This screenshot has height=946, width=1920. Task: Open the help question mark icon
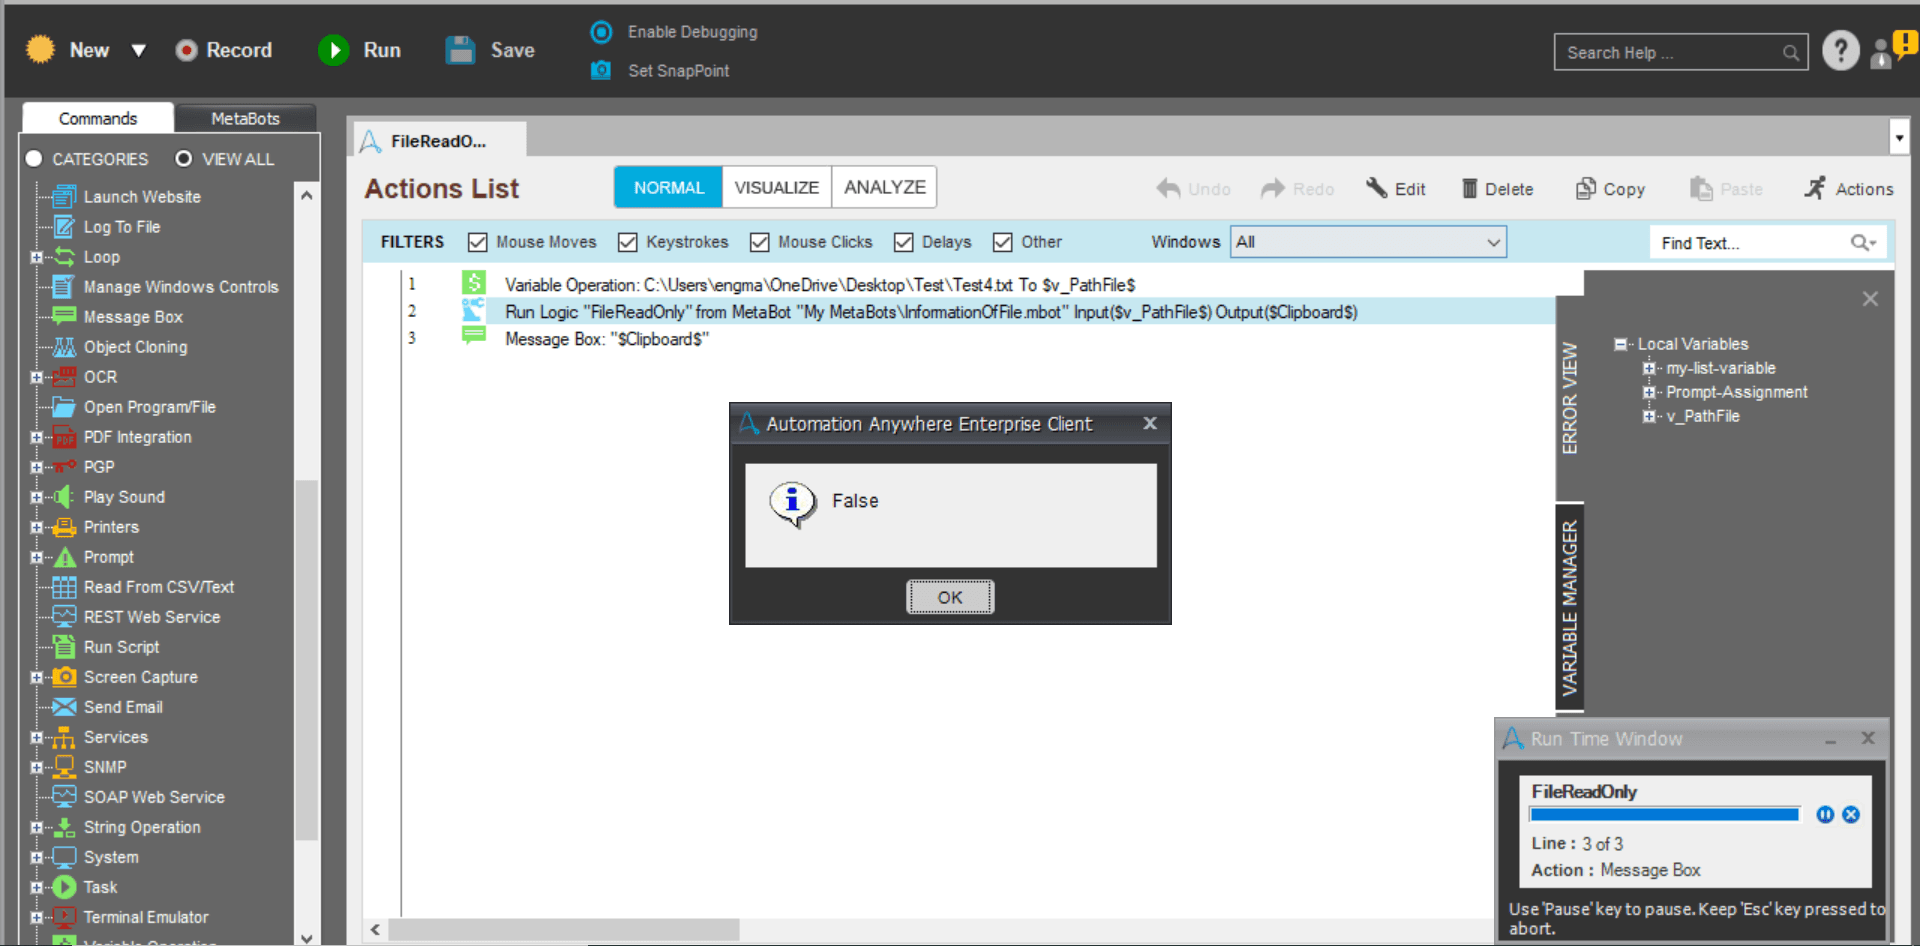(x=1840, y=50)
